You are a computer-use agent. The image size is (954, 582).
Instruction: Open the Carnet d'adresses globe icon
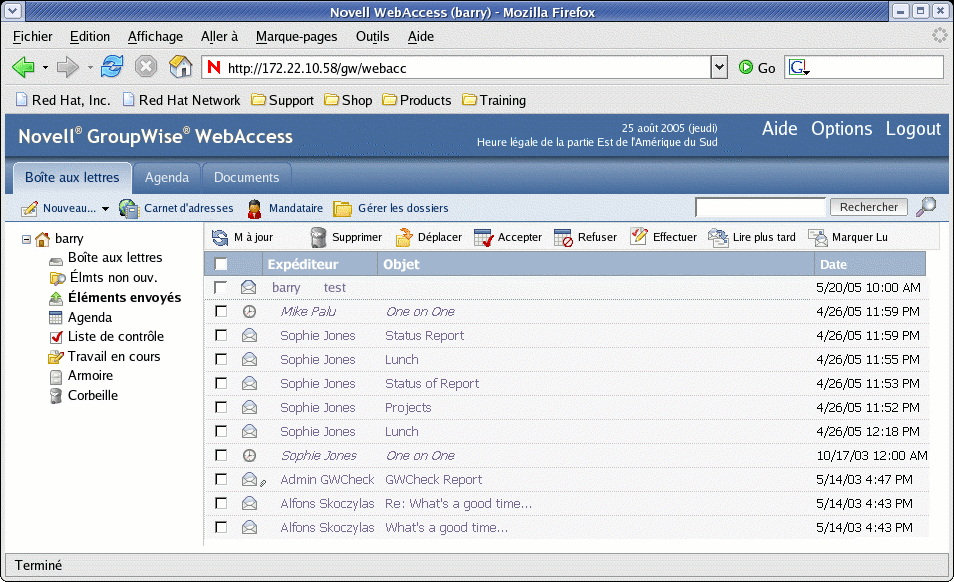128,209
